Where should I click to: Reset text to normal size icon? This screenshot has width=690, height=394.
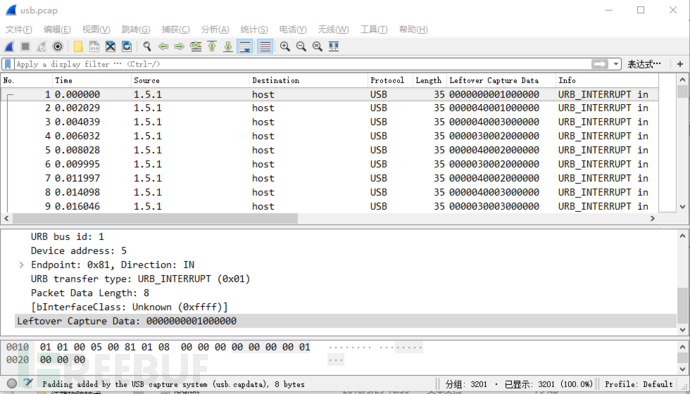[x=317, y=46]
